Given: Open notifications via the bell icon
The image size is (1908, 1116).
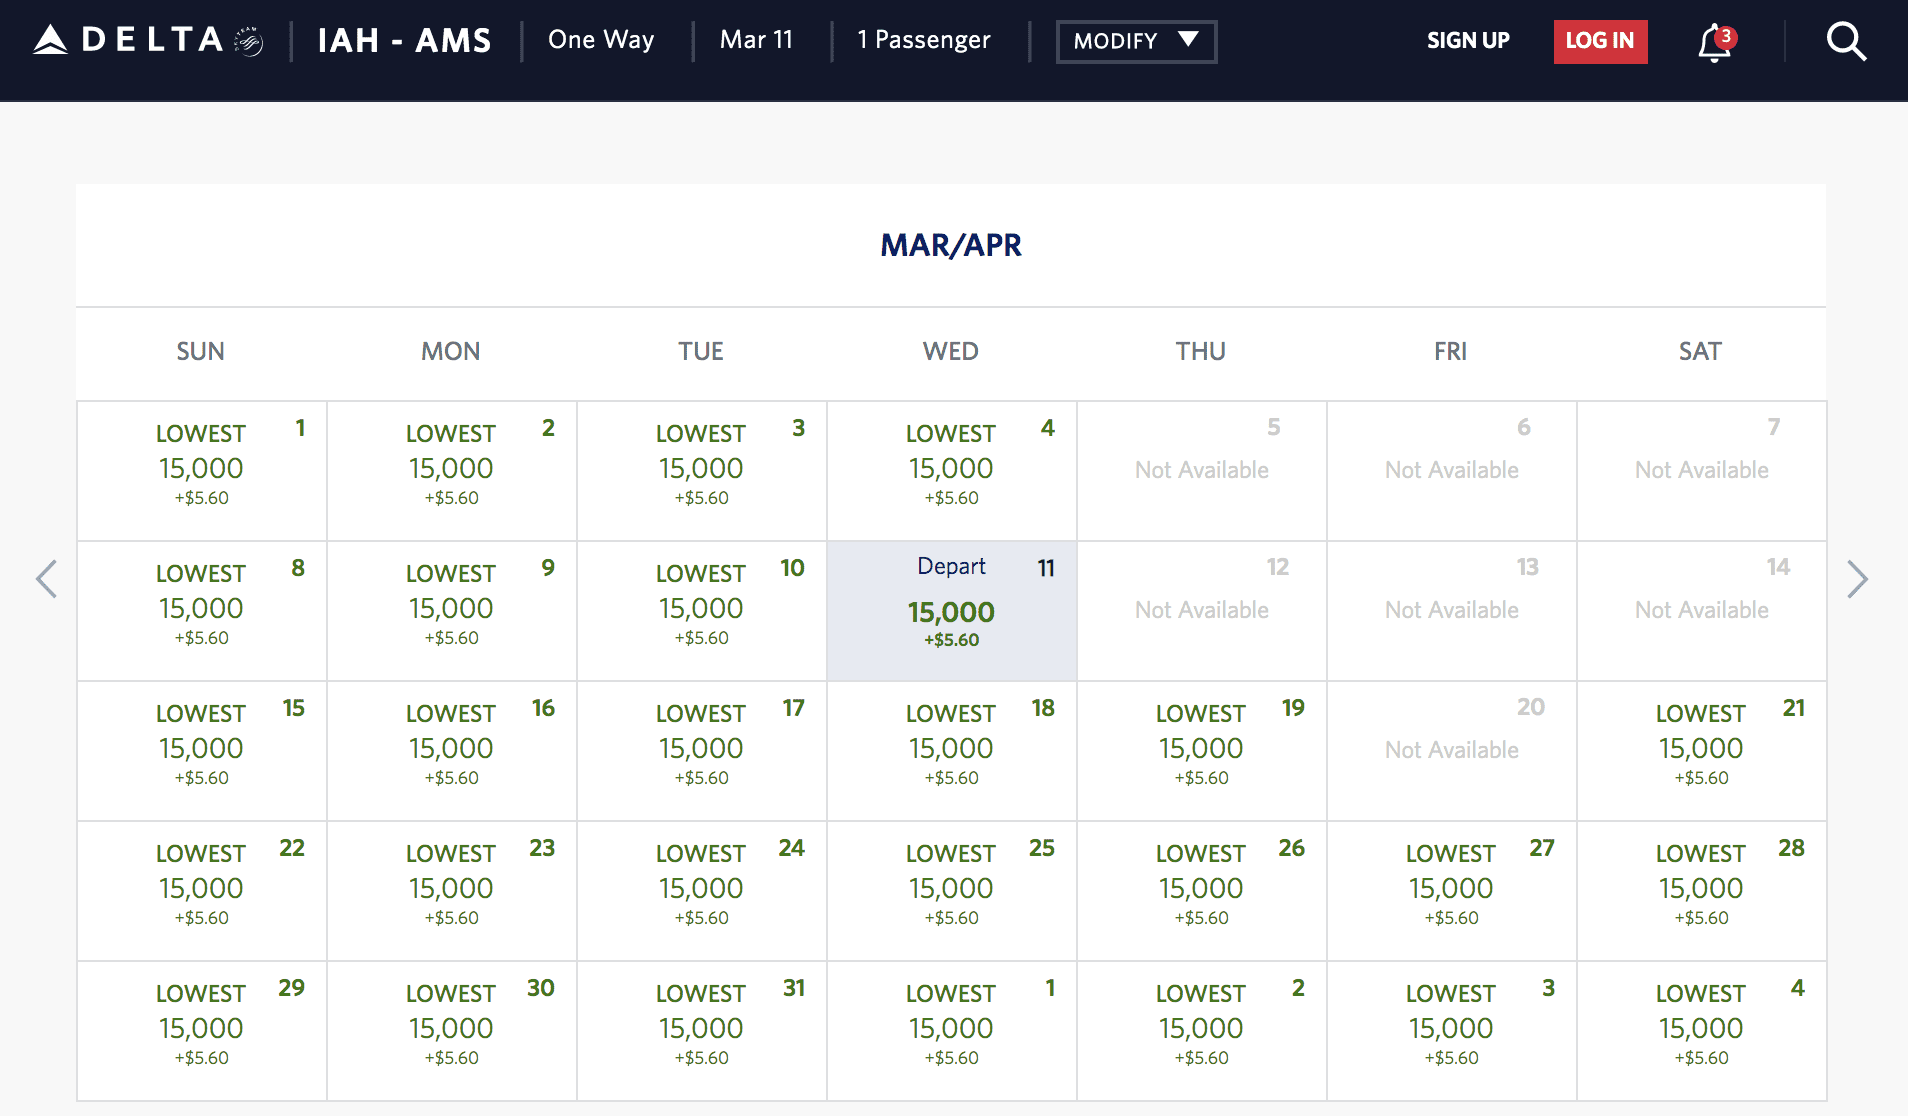Looking at the screenshot, I should coord(1713,42).
